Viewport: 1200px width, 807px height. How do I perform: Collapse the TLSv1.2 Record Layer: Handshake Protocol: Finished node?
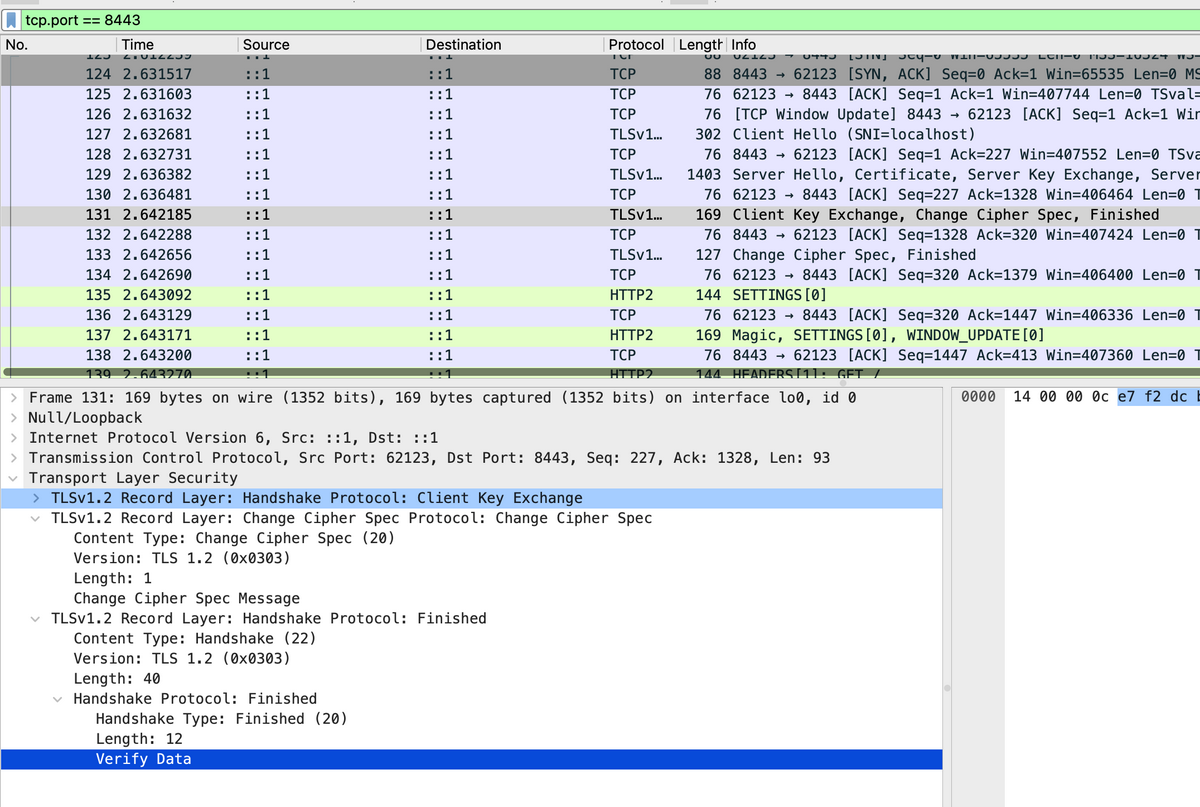coord(36,618)
